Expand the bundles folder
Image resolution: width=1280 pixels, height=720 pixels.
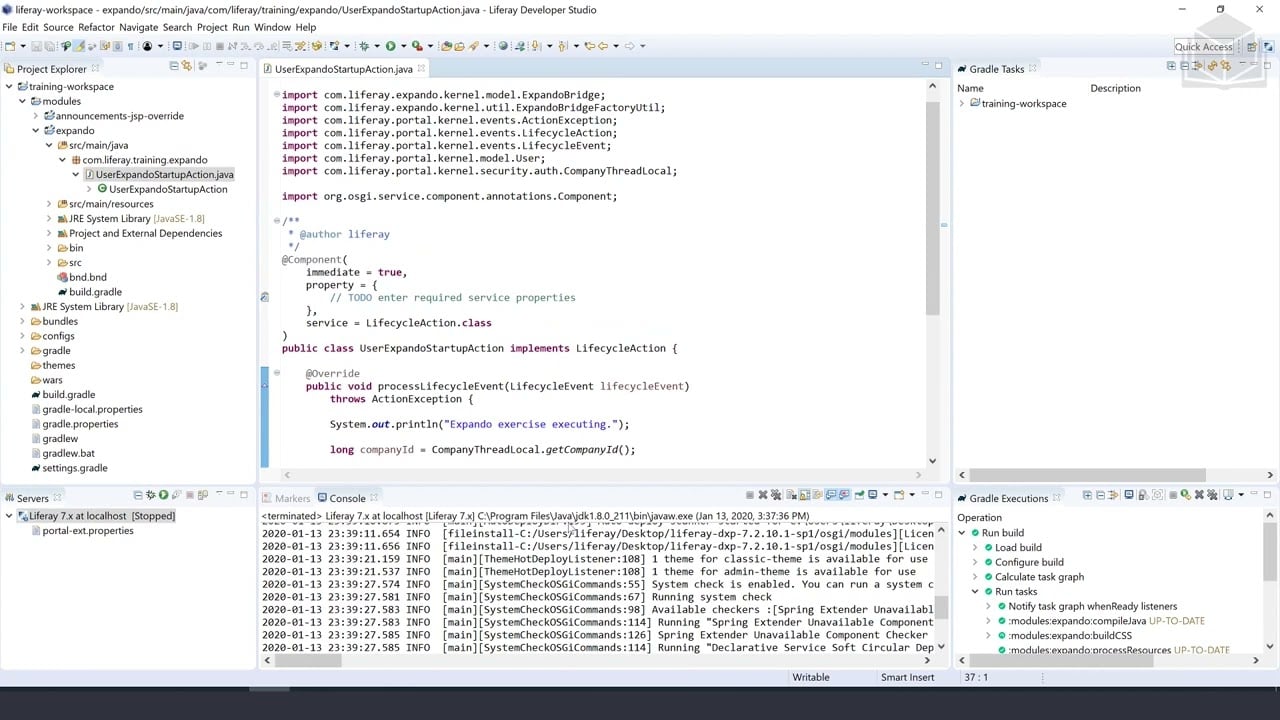23,322
